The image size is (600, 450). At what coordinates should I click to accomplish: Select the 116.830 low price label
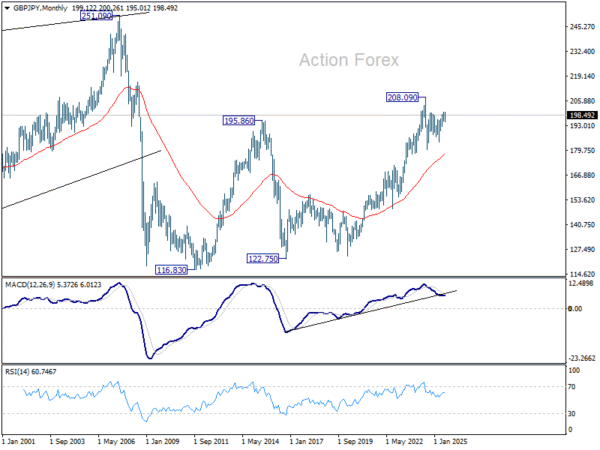click(171, 270)
